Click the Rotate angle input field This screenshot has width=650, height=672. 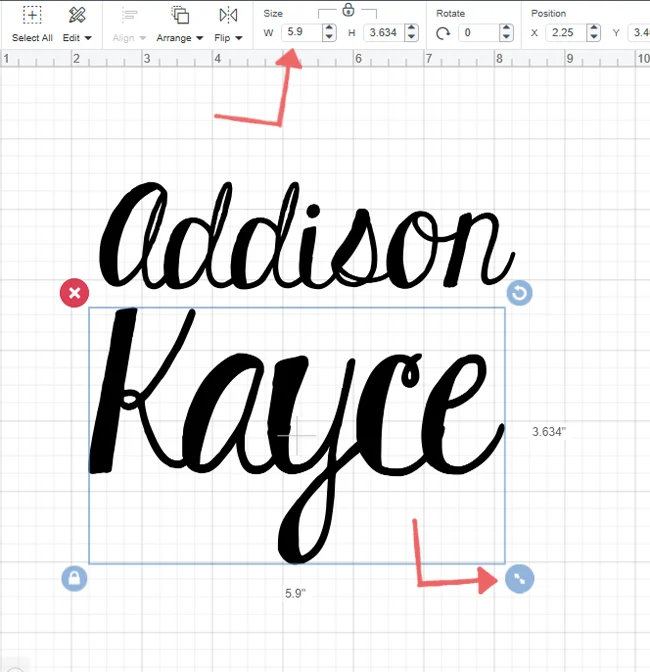coord(479,32)
